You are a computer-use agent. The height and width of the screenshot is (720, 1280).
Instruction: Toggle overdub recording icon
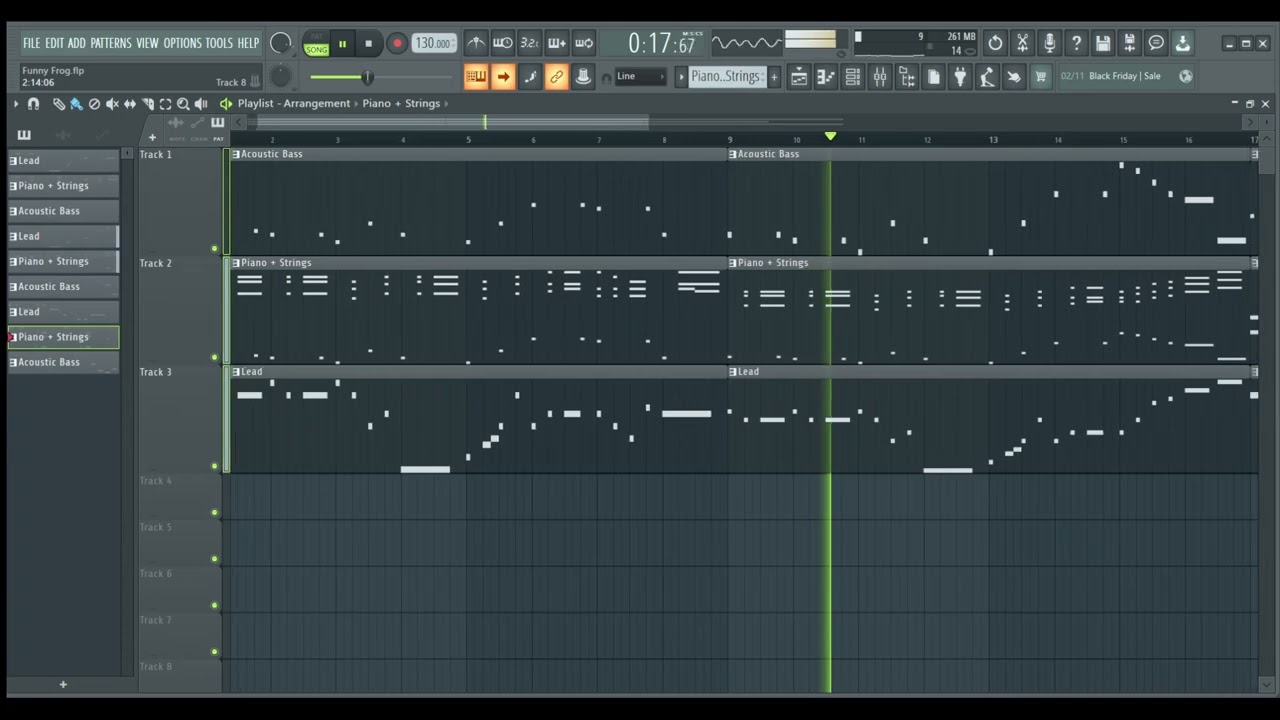pyautogui.click(x=557, y=43)
